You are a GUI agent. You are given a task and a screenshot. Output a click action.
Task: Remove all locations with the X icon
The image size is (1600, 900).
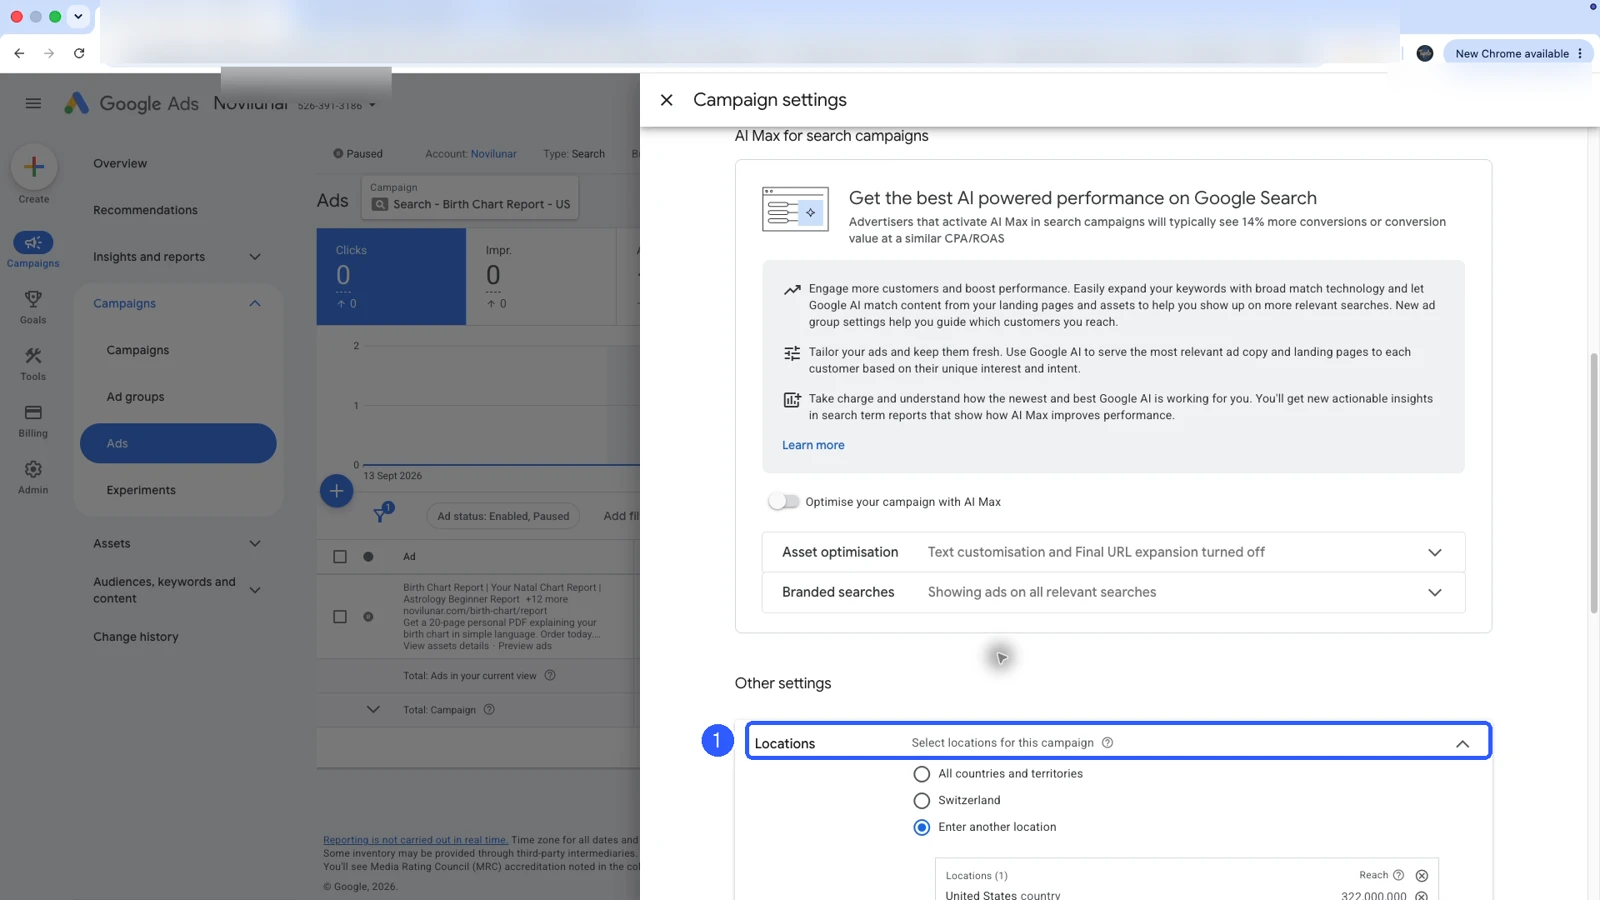1422,876
